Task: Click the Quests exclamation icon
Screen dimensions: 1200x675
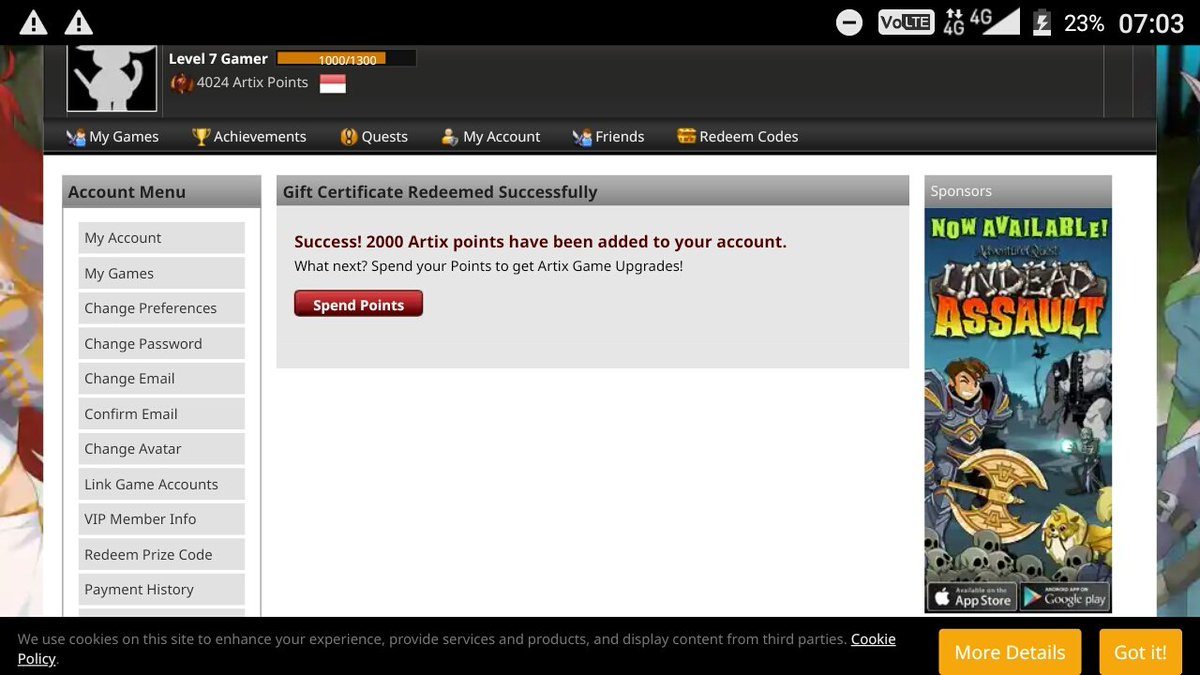Action: pos(349,137)
